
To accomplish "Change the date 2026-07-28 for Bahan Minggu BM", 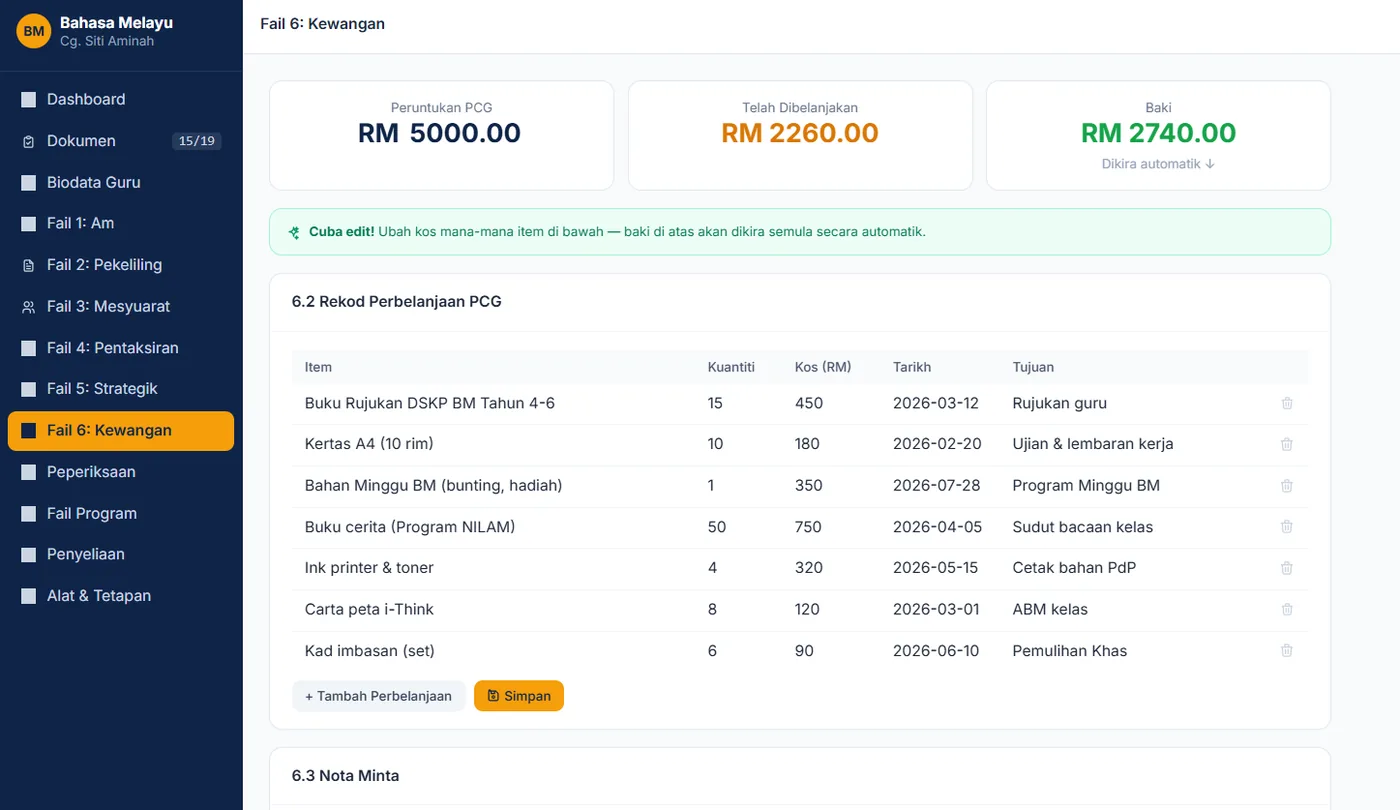I will point(937,486).
